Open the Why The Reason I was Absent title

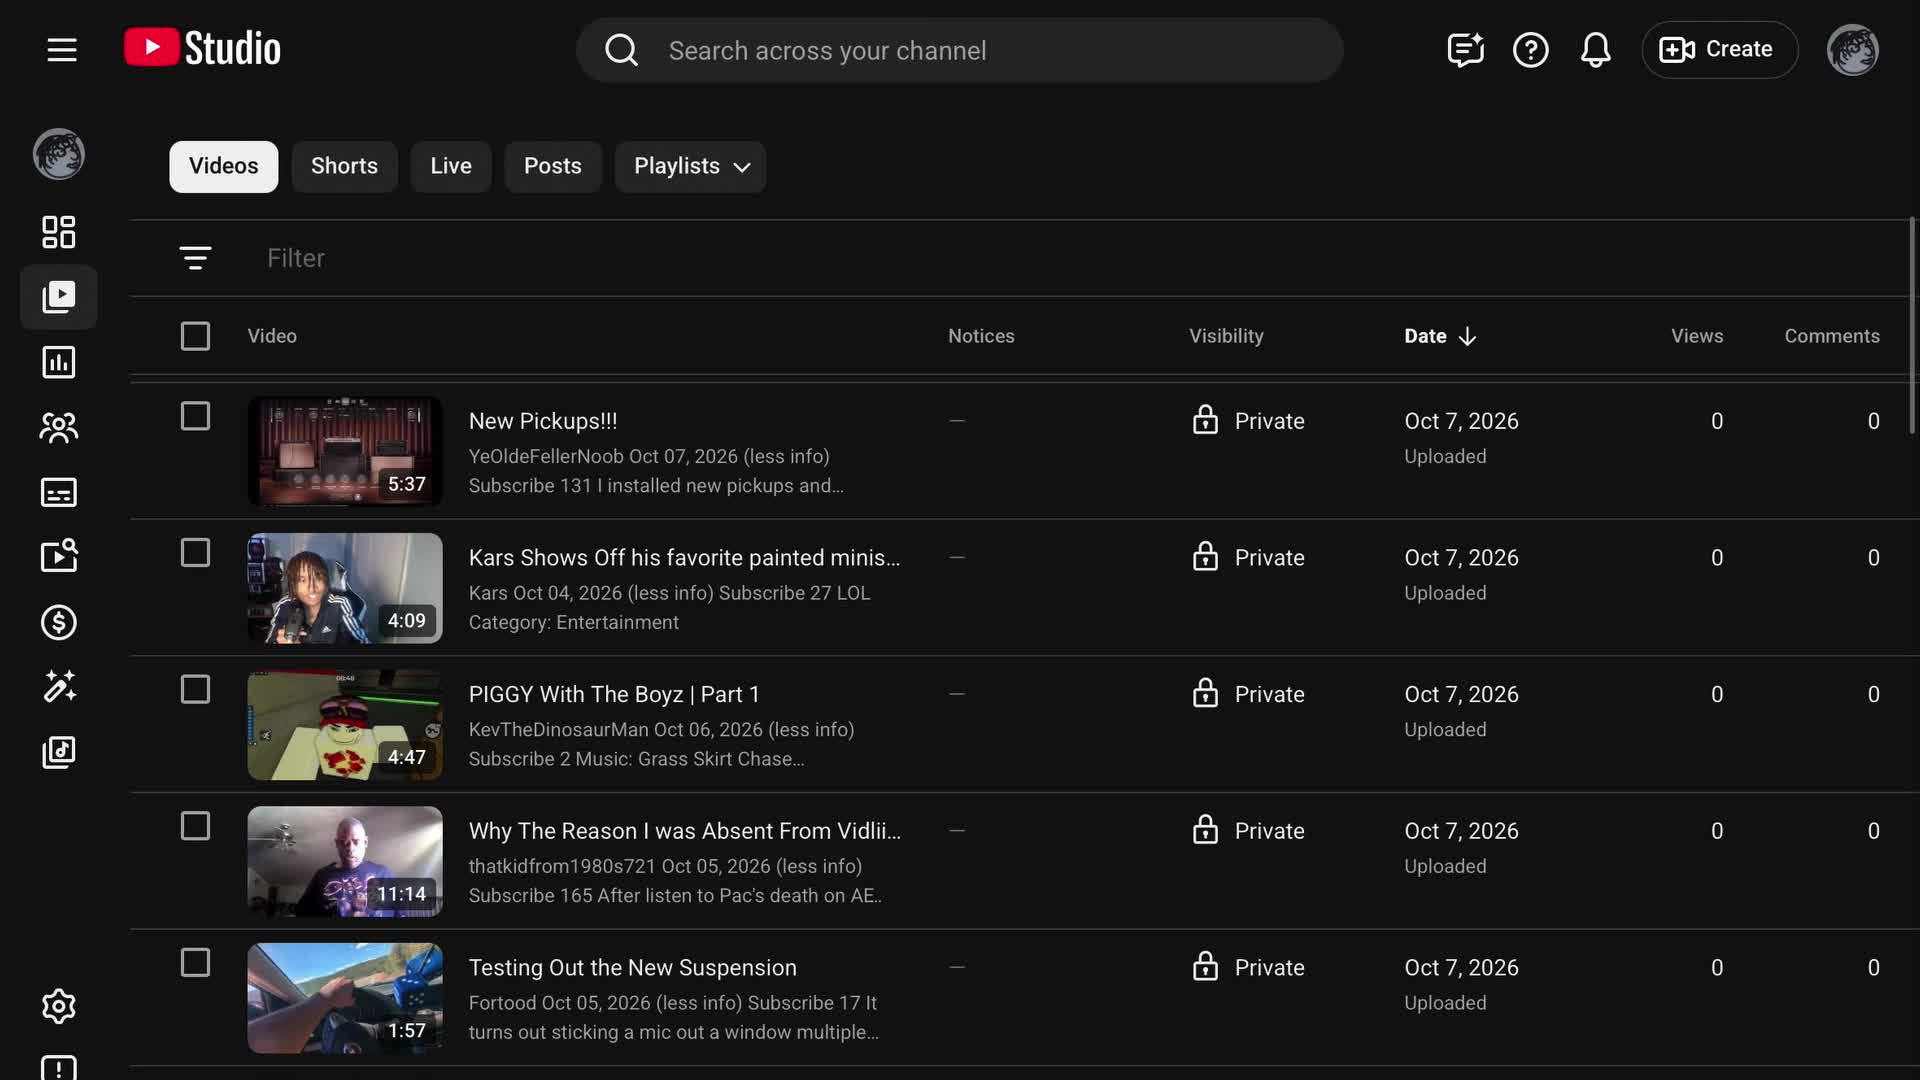pos(685,831)
